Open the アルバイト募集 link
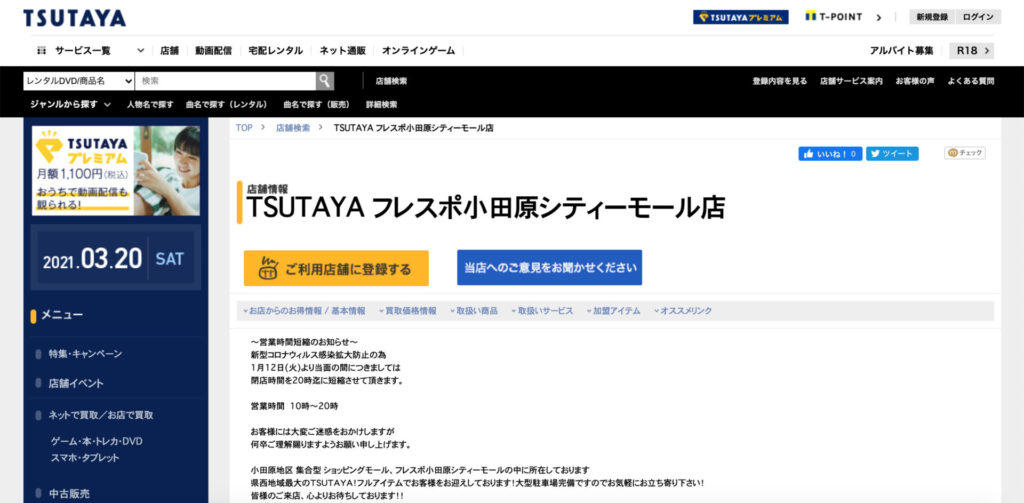Image resolution: width=1024 pixels, height=503 pixels. pos(901,50)
